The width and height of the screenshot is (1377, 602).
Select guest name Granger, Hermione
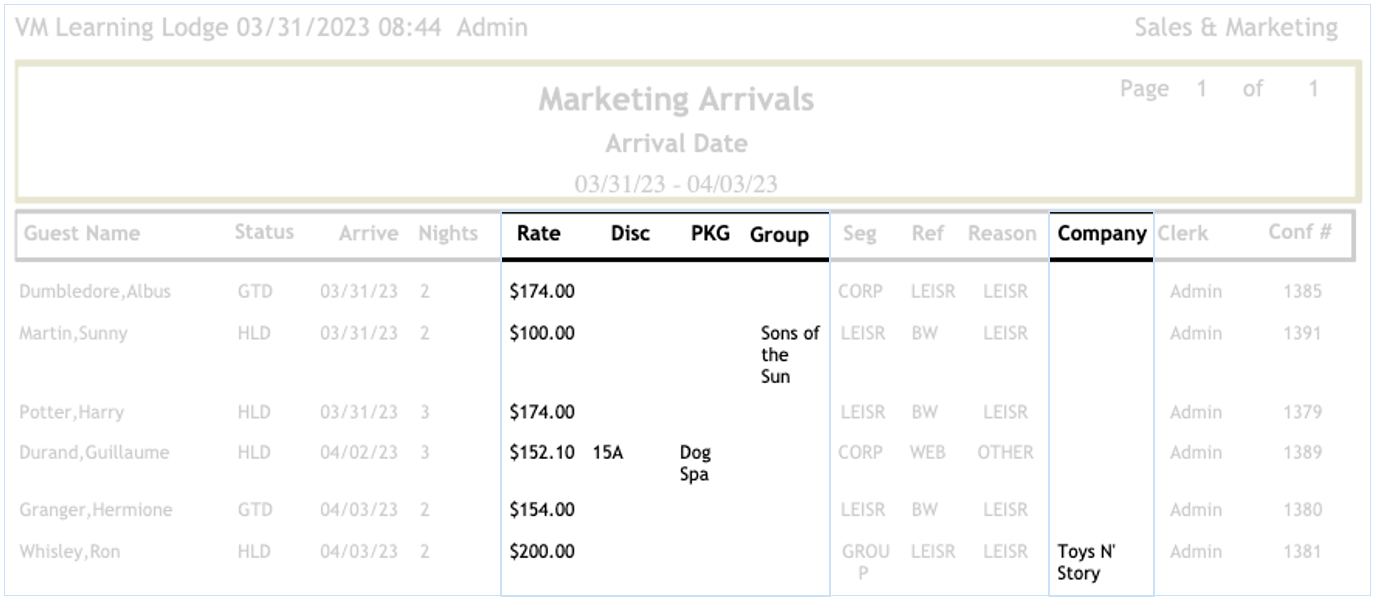(96, 510)
